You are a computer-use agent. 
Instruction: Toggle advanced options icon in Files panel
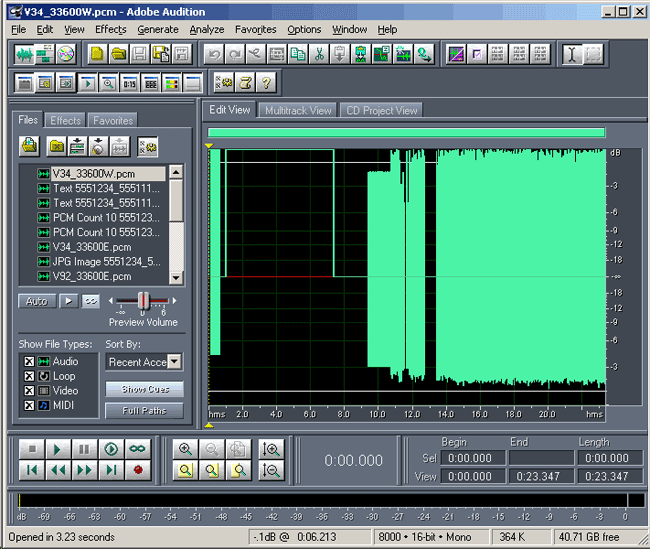147,146
